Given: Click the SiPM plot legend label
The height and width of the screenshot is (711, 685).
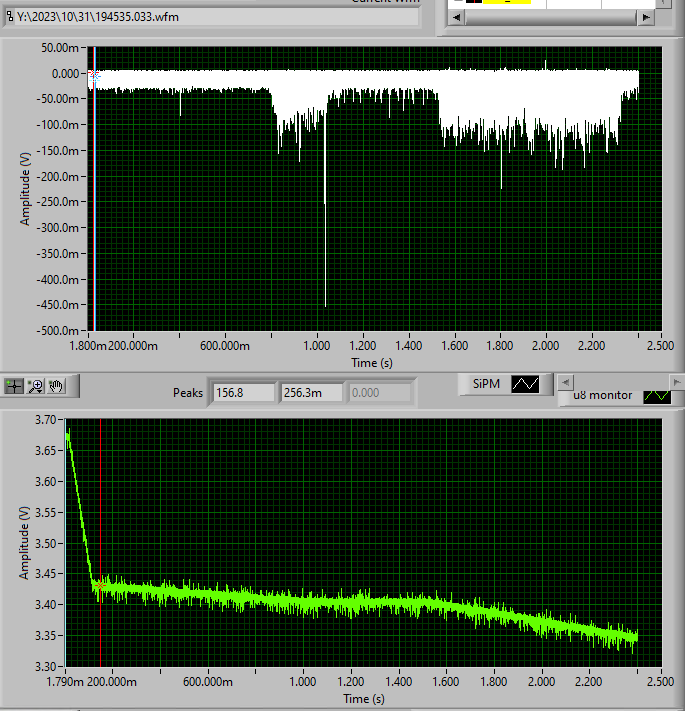Looking at the screenshot, I should click(x=486, y=384).
